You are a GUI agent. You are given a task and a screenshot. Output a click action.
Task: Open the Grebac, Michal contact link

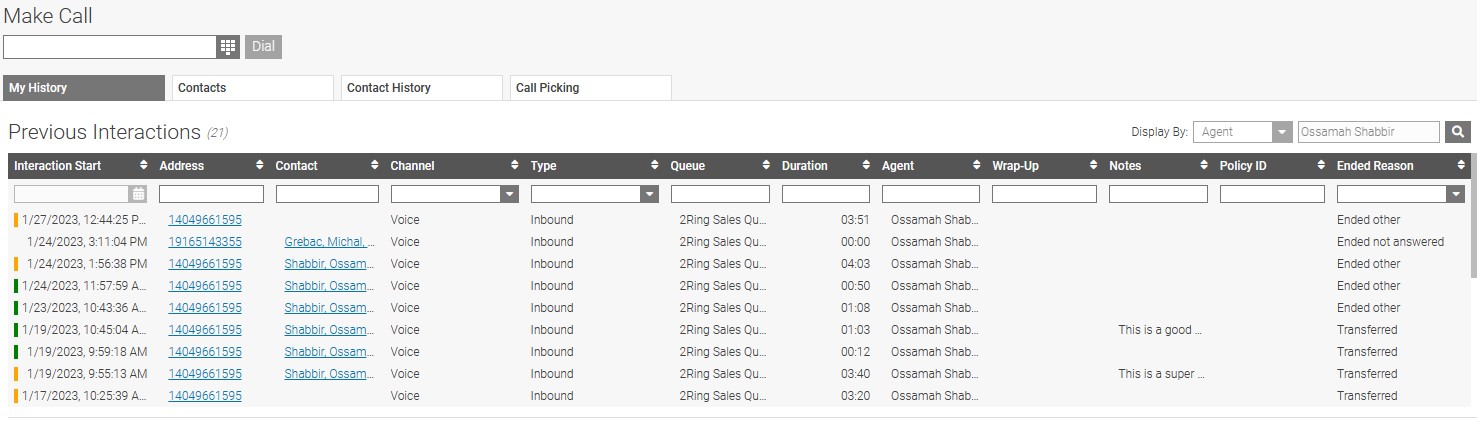(x=329, y=242)
